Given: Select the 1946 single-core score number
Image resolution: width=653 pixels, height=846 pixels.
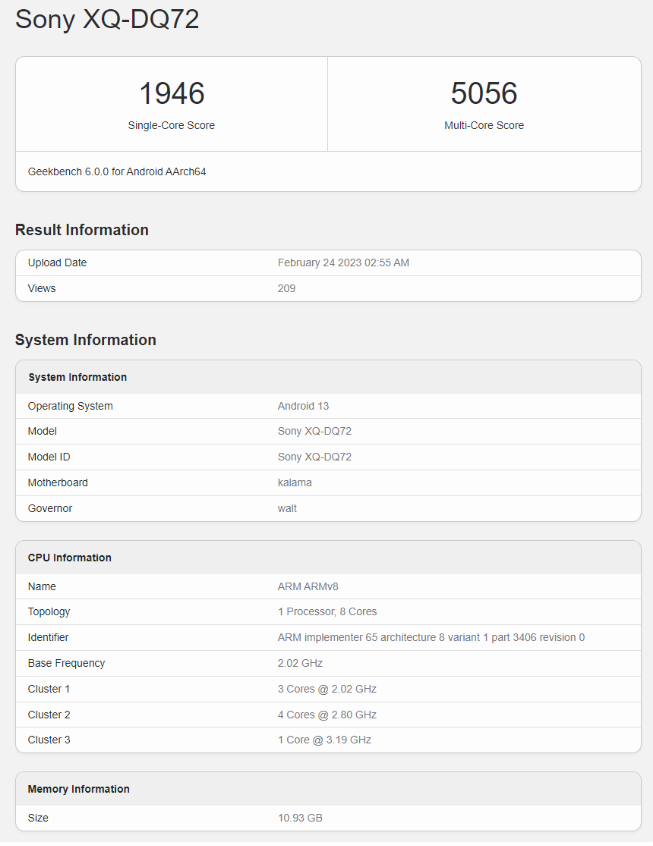Looking at the screenshot, I should [x=171, y=94].
